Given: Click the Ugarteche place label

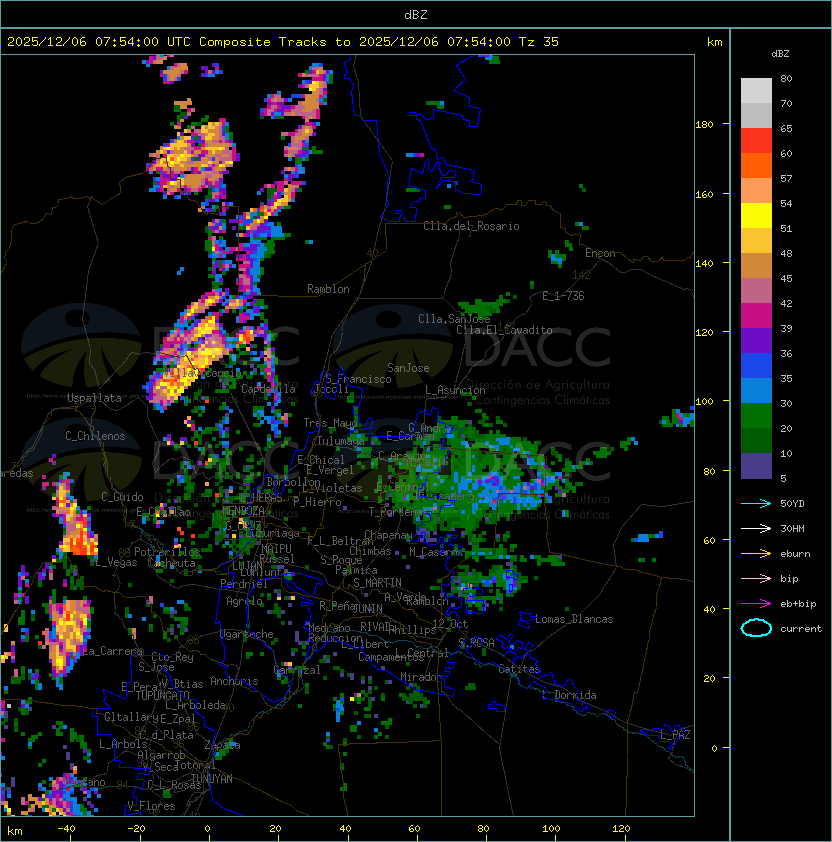Looking at the screenshot, I should tap(247, 634).
